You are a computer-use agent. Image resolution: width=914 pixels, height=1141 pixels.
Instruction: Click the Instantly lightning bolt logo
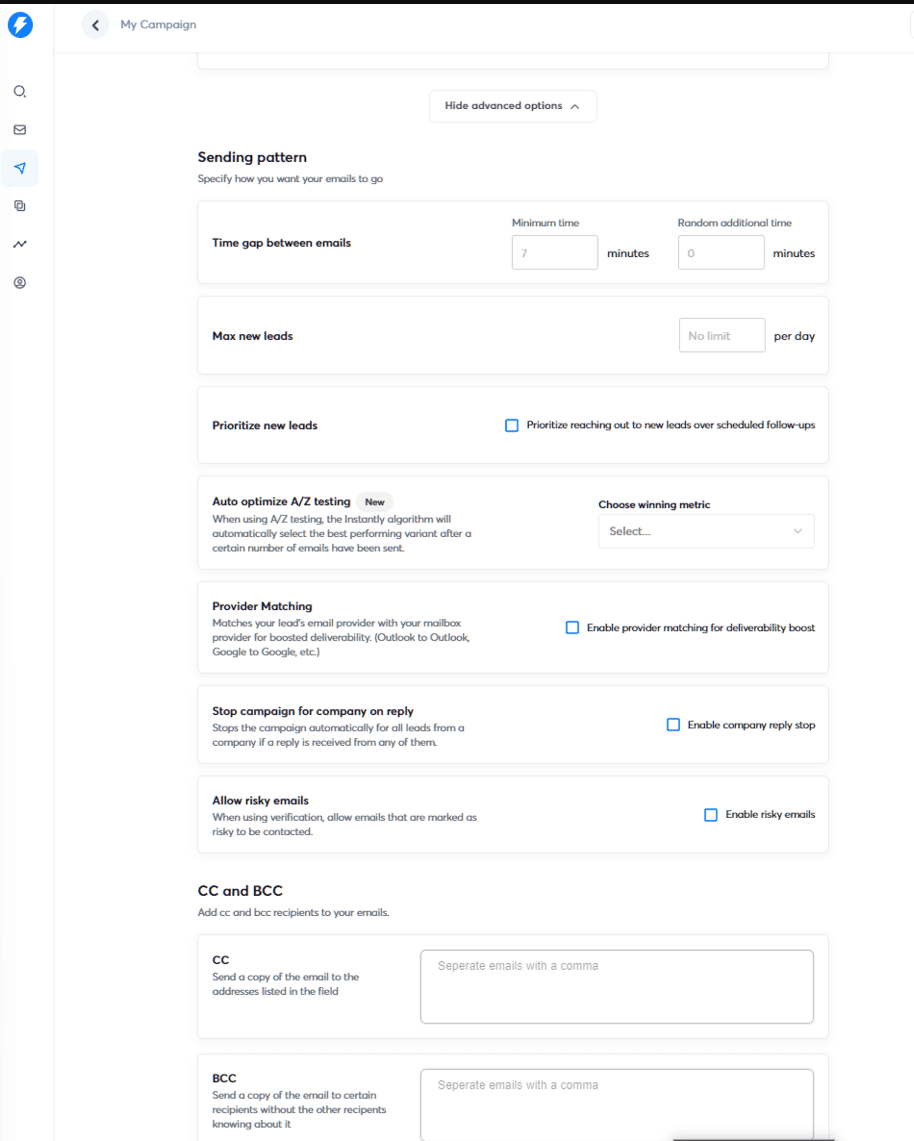click(20, 25)
